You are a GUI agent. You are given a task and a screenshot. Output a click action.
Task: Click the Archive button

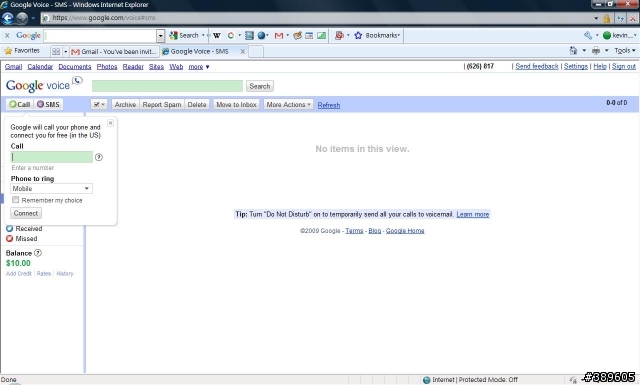point(125,105)
